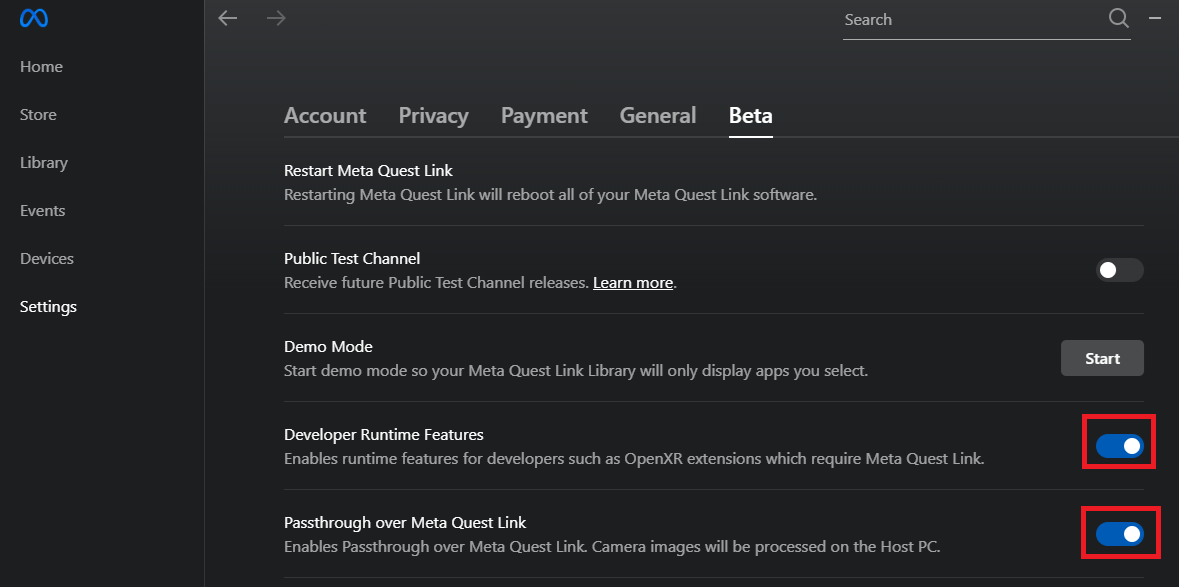Screen dimensions: 1179x587
Task: Disable the Developer Runtime Features toggle
Action: [x=1119, y=446]
